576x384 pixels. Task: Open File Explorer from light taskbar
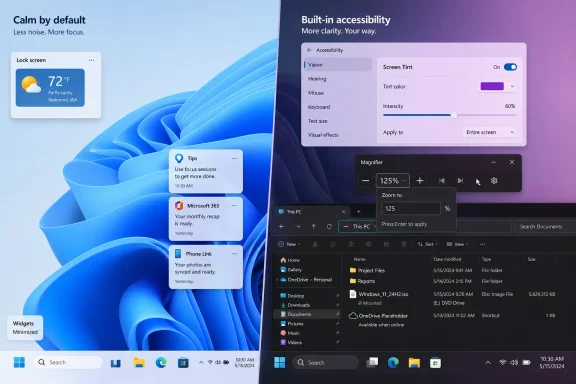(x=139, y=363)
